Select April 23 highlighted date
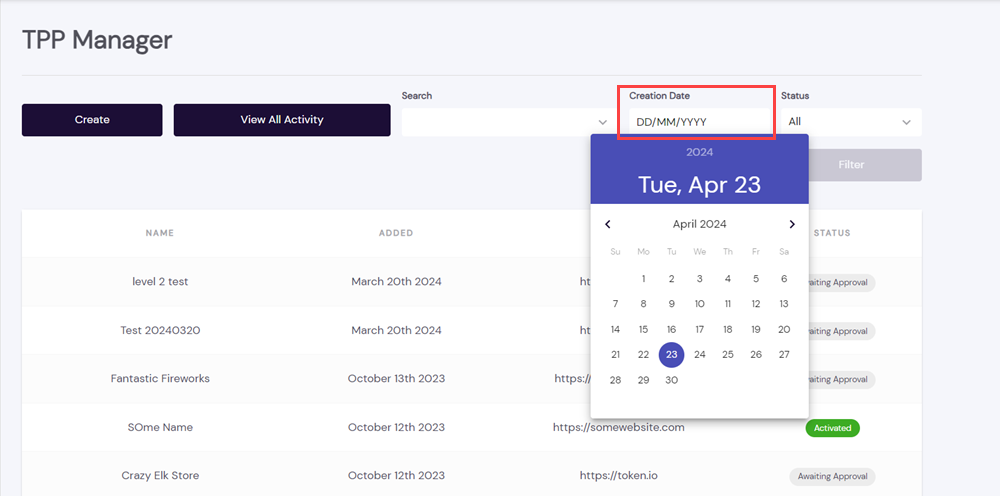 point(671,354)
